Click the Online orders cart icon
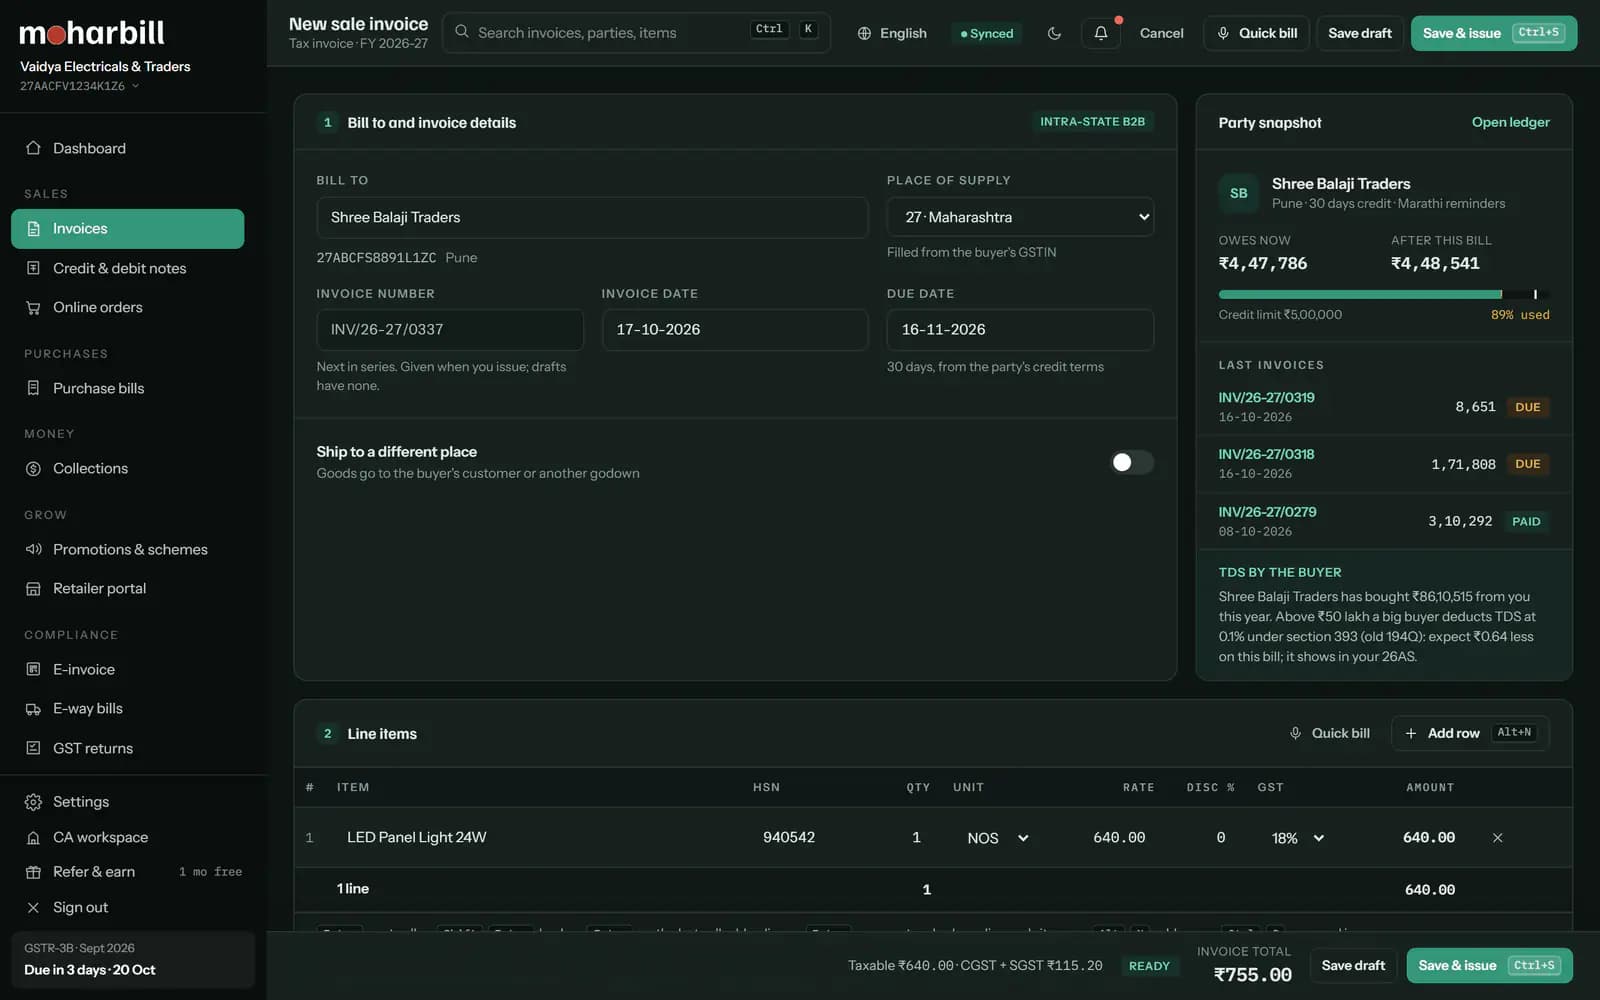This screenshot has width=1600, height=1000. [33, 308]
